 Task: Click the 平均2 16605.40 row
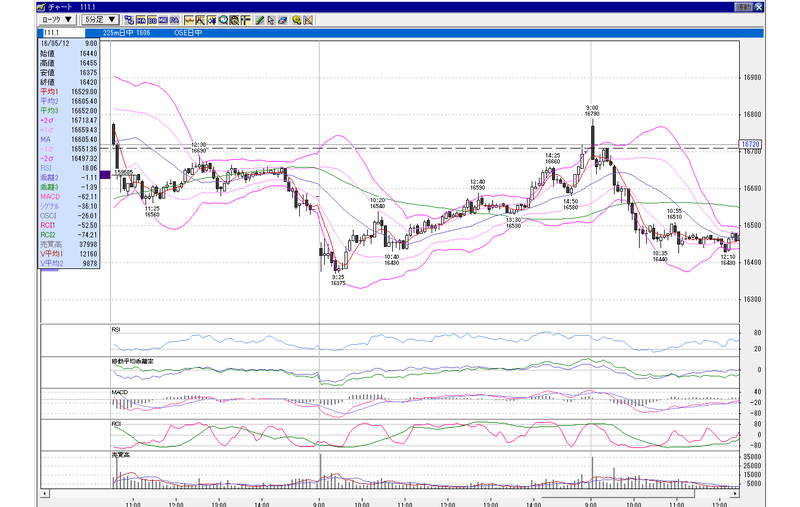pos(69,102)
